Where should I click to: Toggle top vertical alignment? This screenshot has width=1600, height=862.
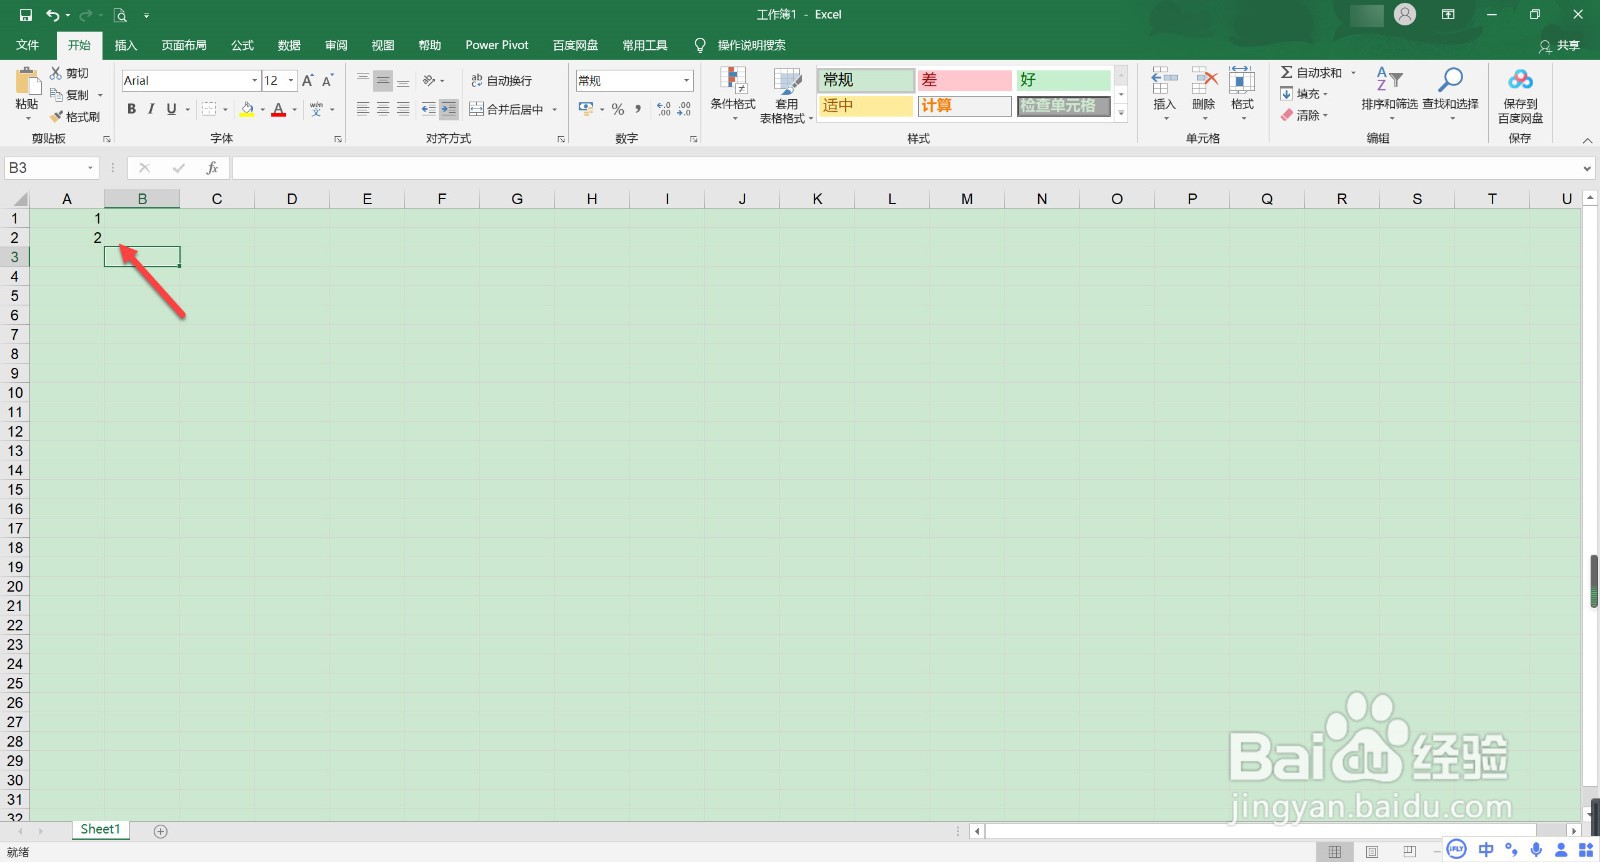[363, 80]
